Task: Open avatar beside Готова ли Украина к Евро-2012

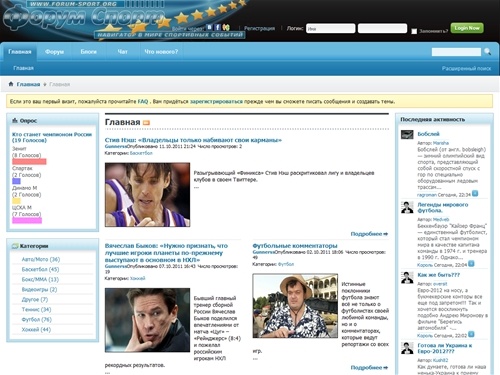Action: click(x=407, y=348)
